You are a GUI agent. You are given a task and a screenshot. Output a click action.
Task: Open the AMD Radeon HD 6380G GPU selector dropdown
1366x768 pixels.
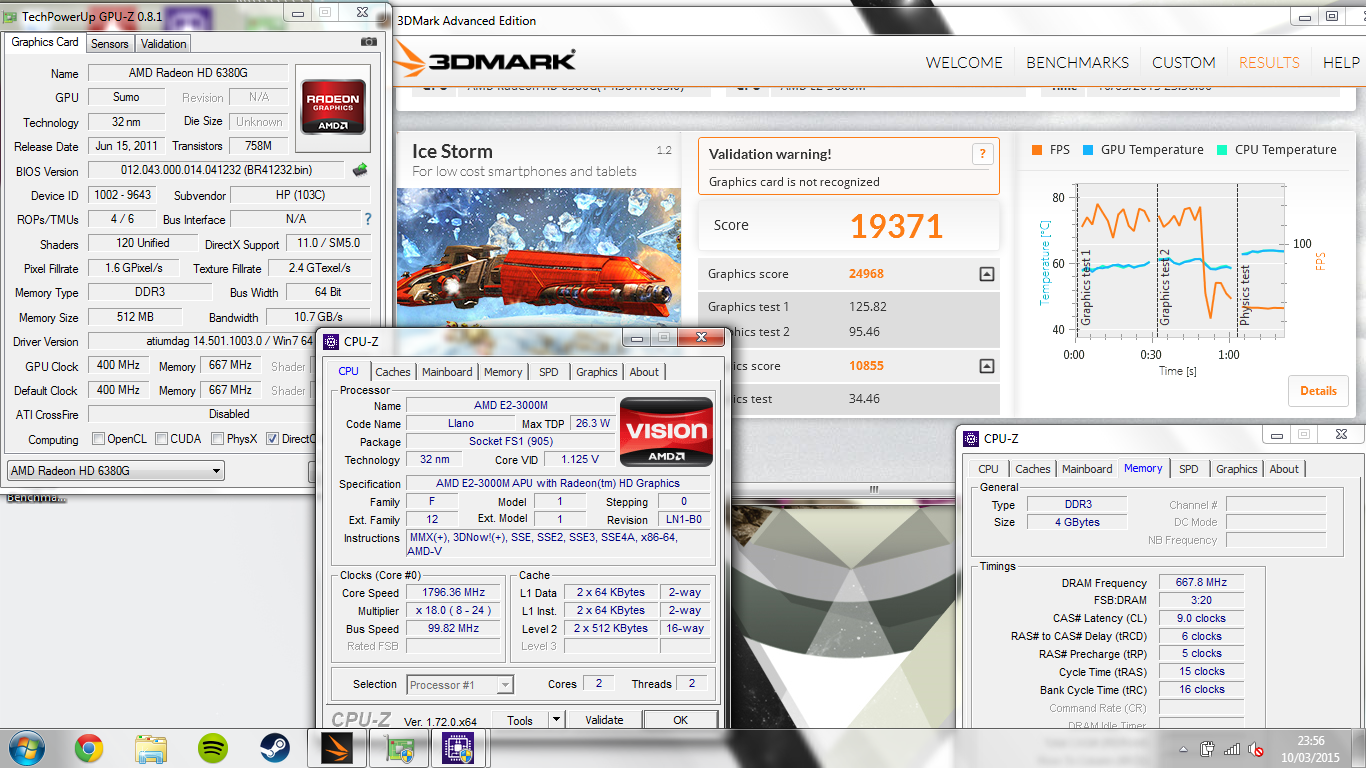pyautogui.click(x=115, y=471)
